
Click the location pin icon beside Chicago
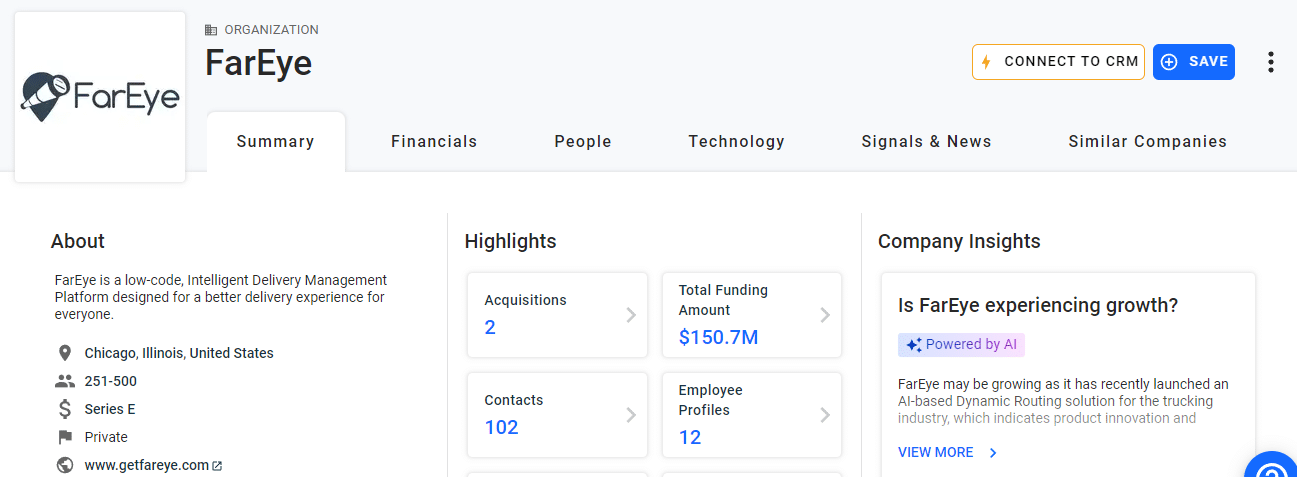coord(65,353)
